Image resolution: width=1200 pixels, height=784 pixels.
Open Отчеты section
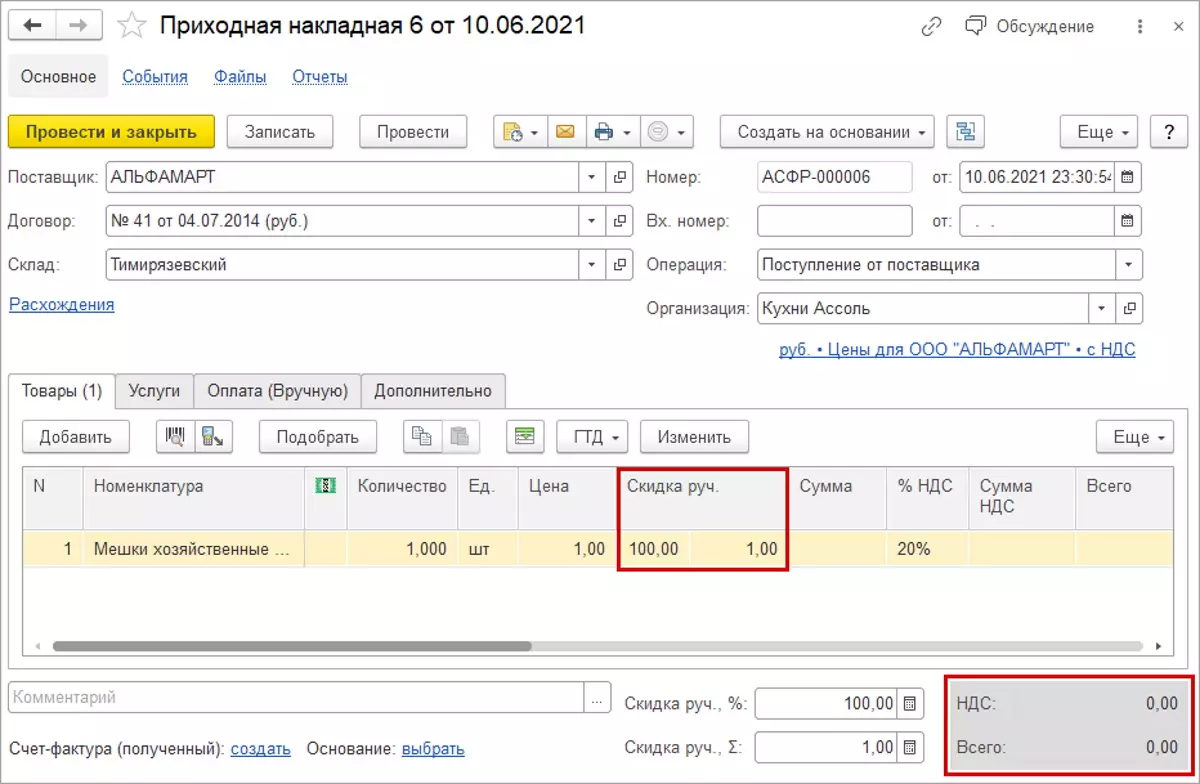click(320, 77)
